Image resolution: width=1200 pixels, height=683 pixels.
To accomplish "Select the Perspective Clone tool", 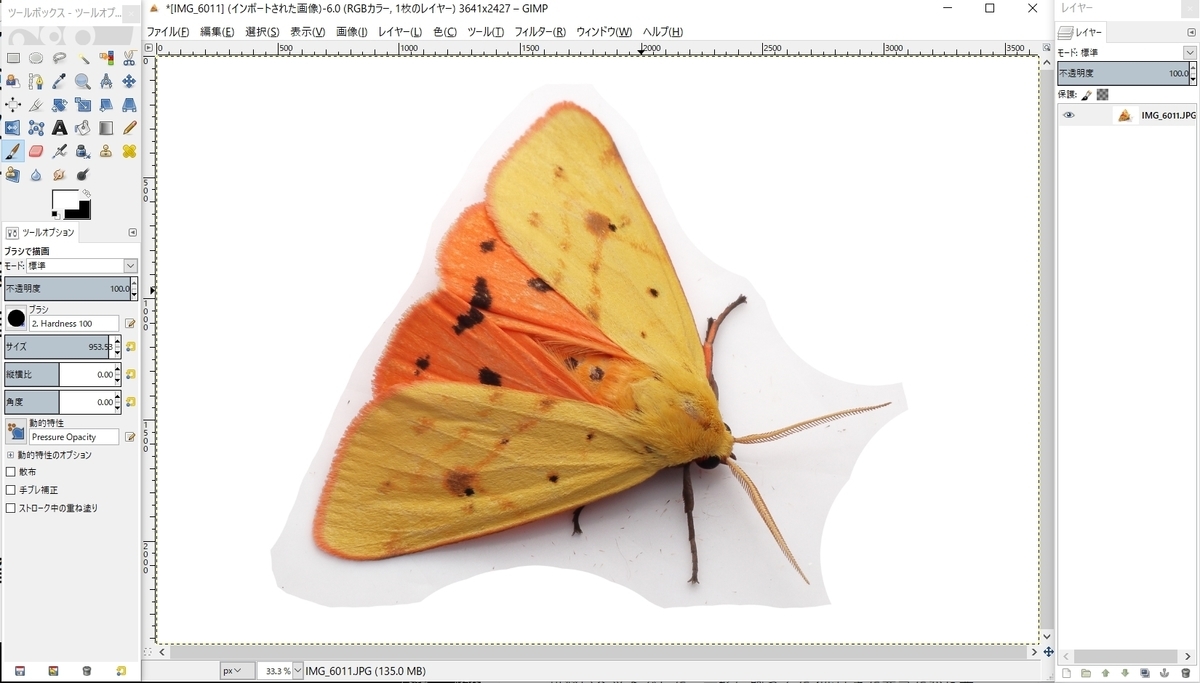I will pyautogui.click(x=13, y=175).
